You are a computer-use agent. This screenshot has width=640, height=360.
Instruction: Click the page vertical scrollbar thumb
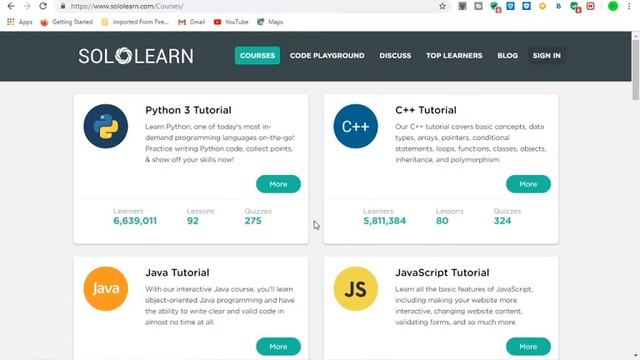click(636, 69)
